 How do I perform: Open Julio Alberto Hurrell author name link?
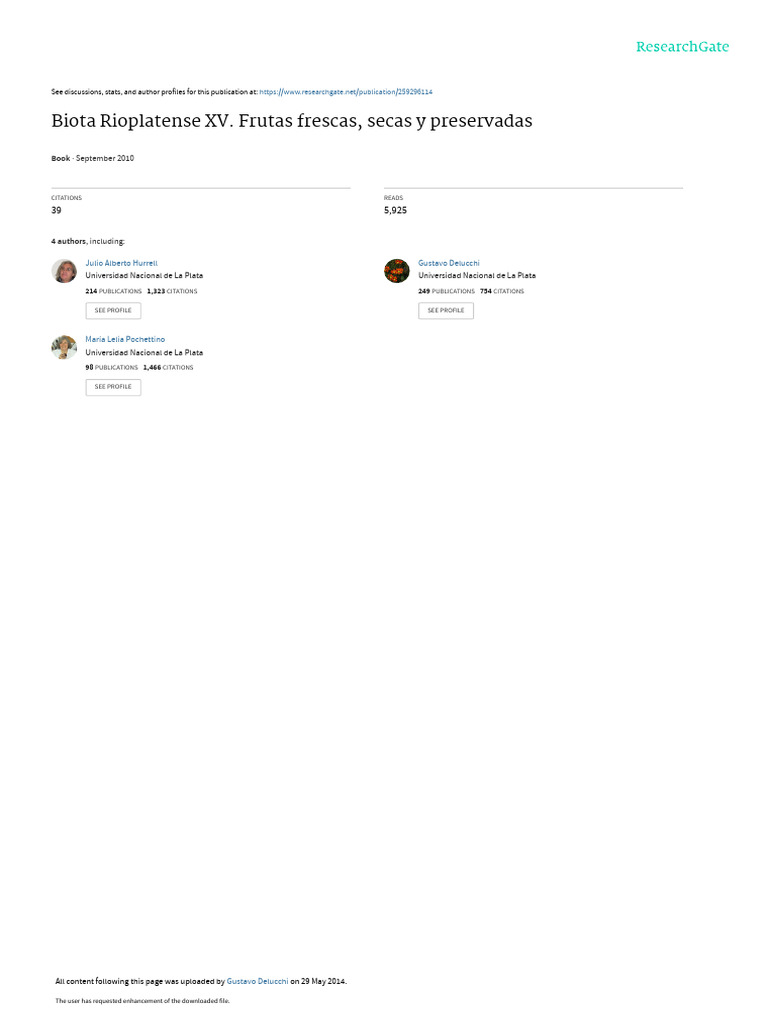[x=121, y=263]
